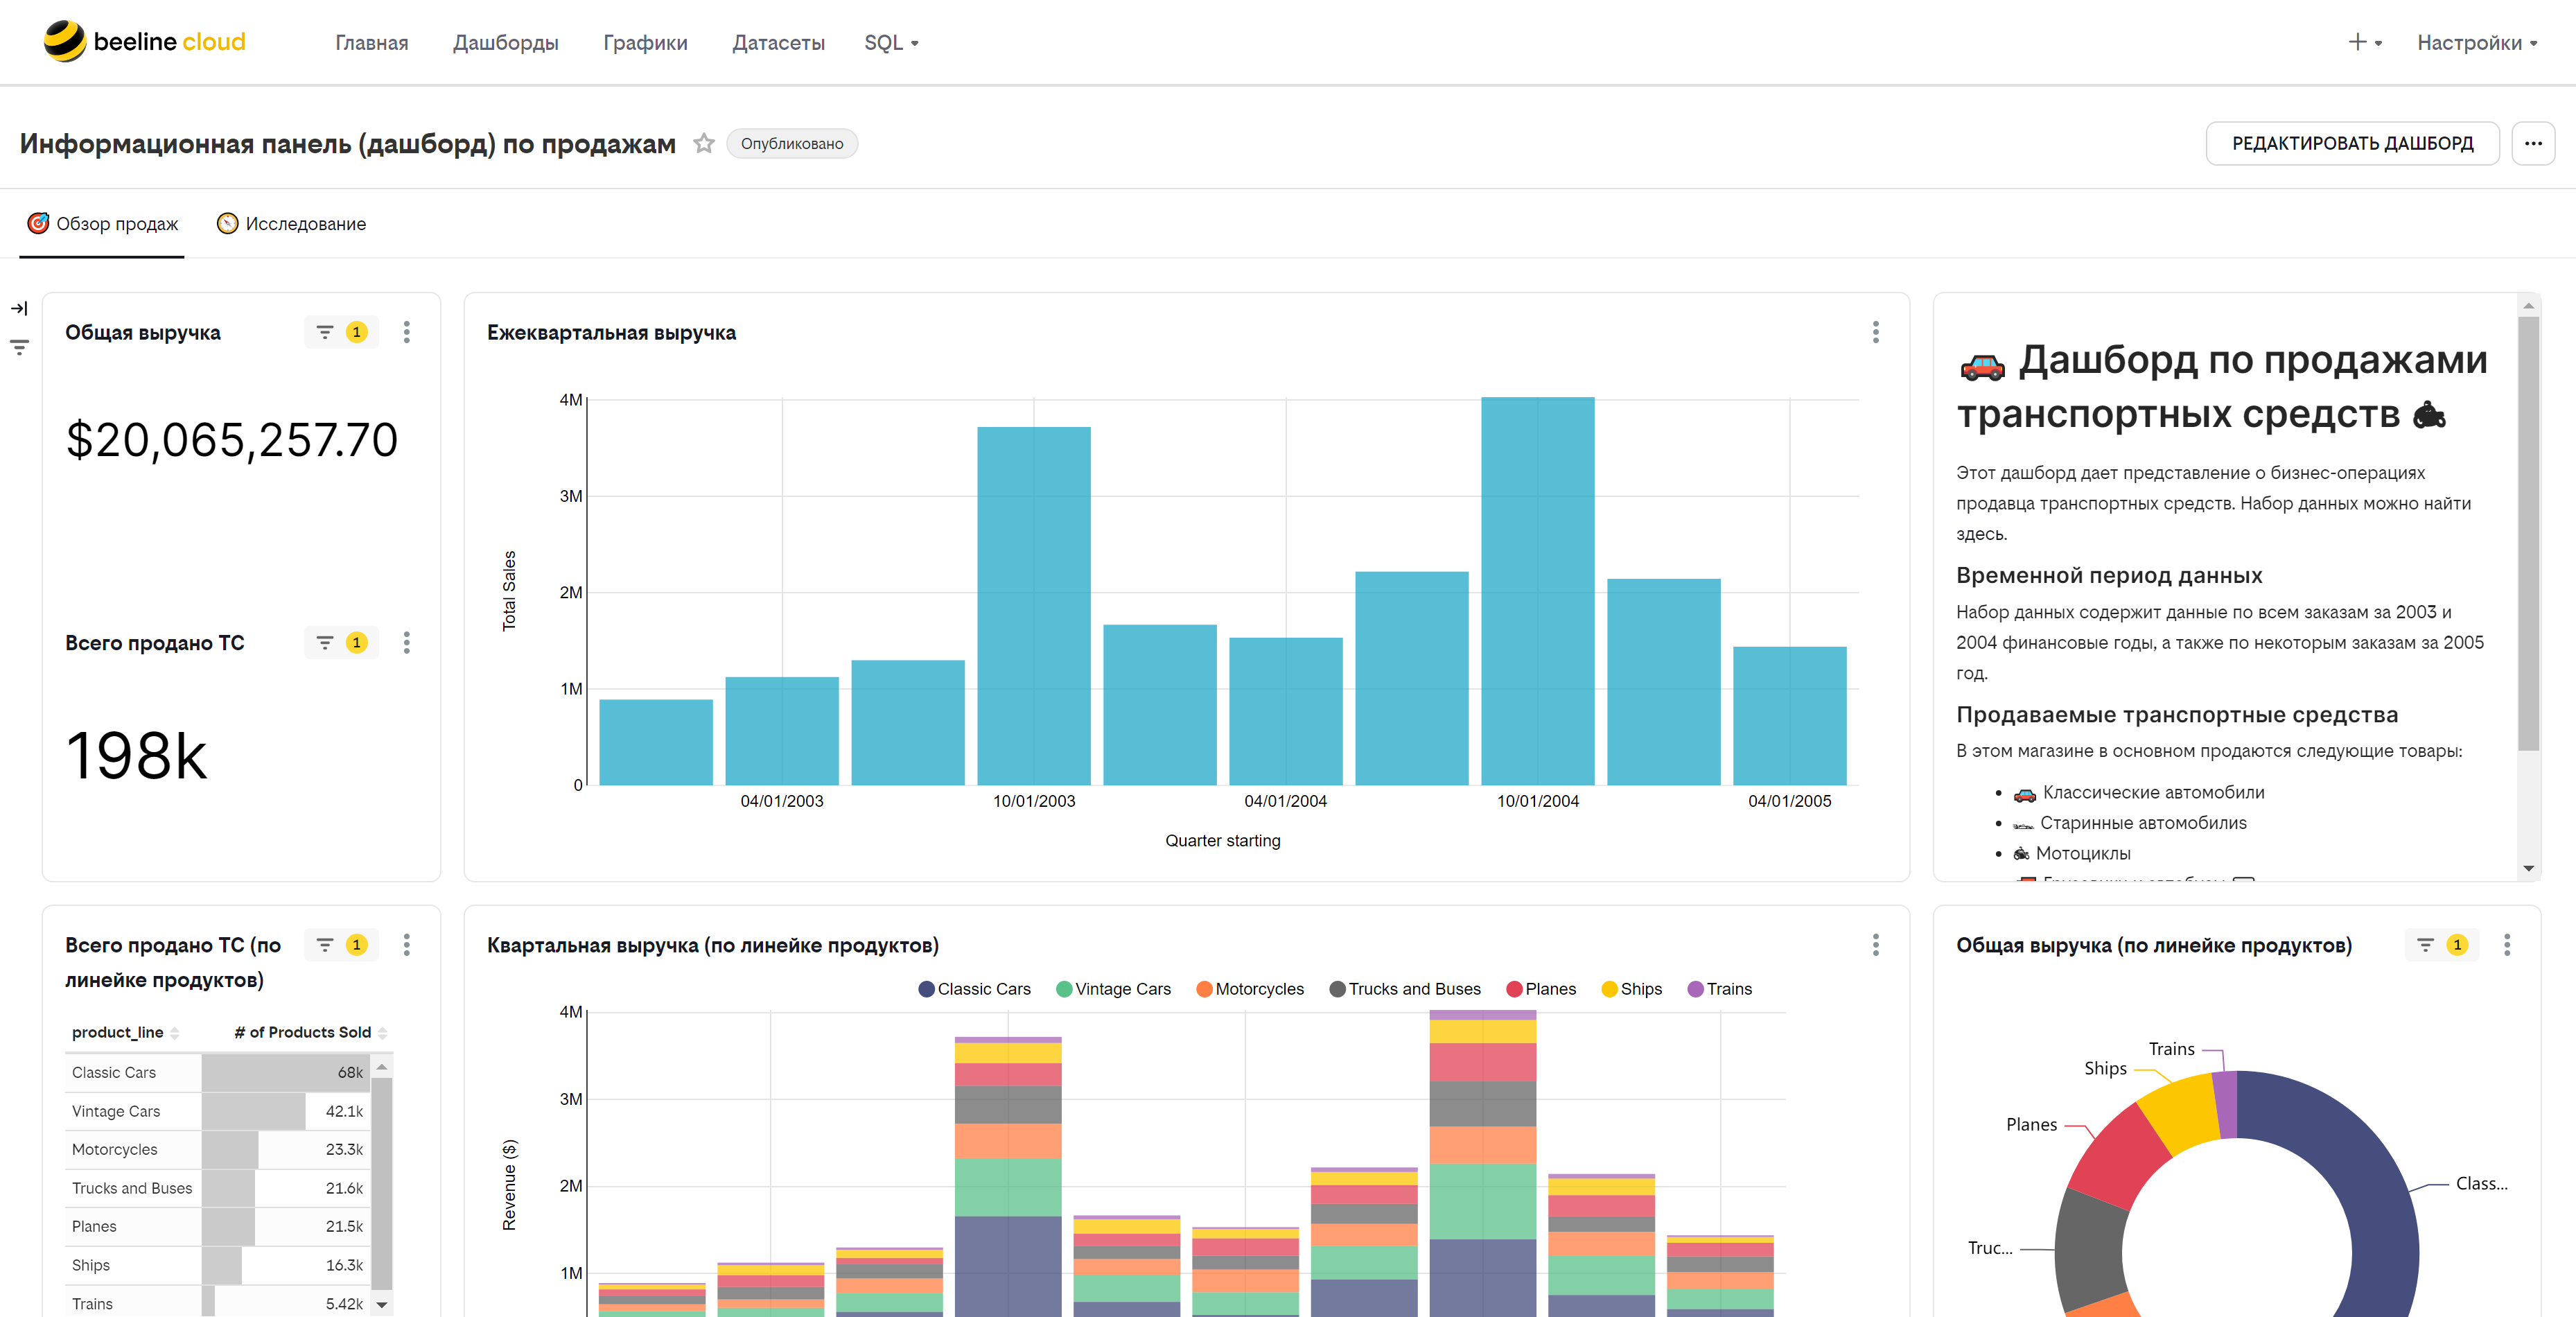Sort table by # of Products Sold
This screenshot has height=1317, width=2576.
click(310, 1032)
